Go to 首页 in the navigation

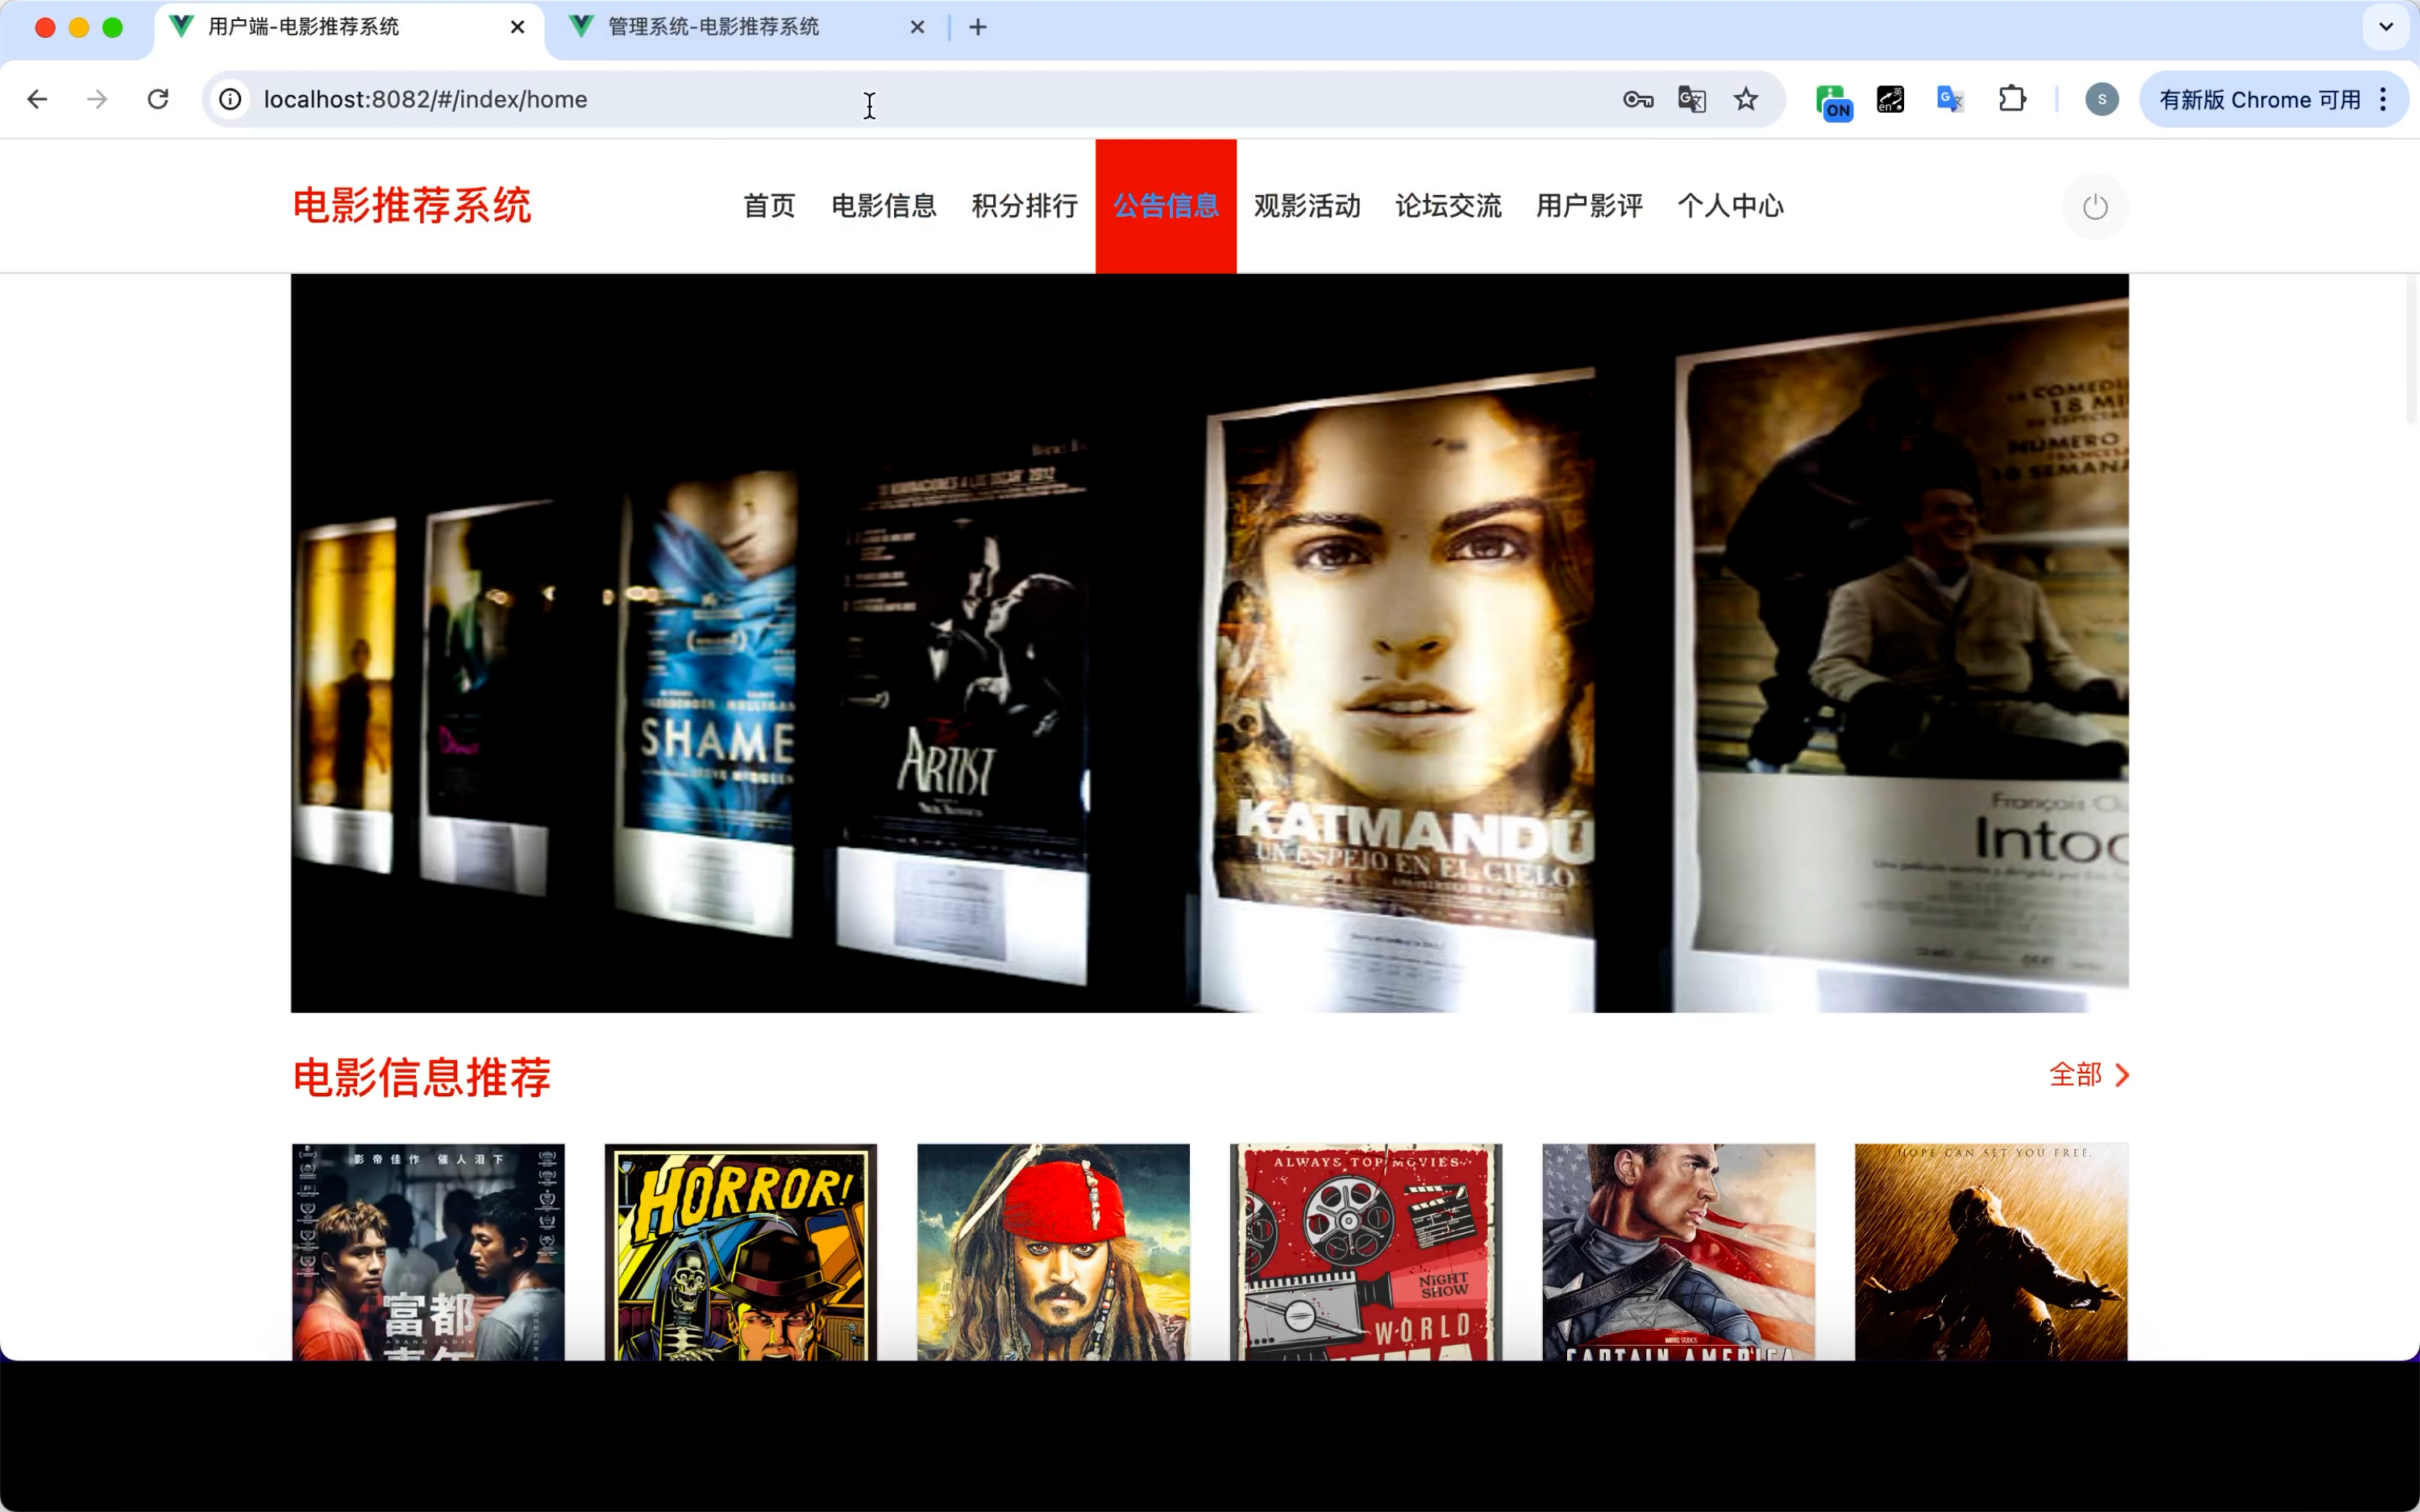coord(769,206)
